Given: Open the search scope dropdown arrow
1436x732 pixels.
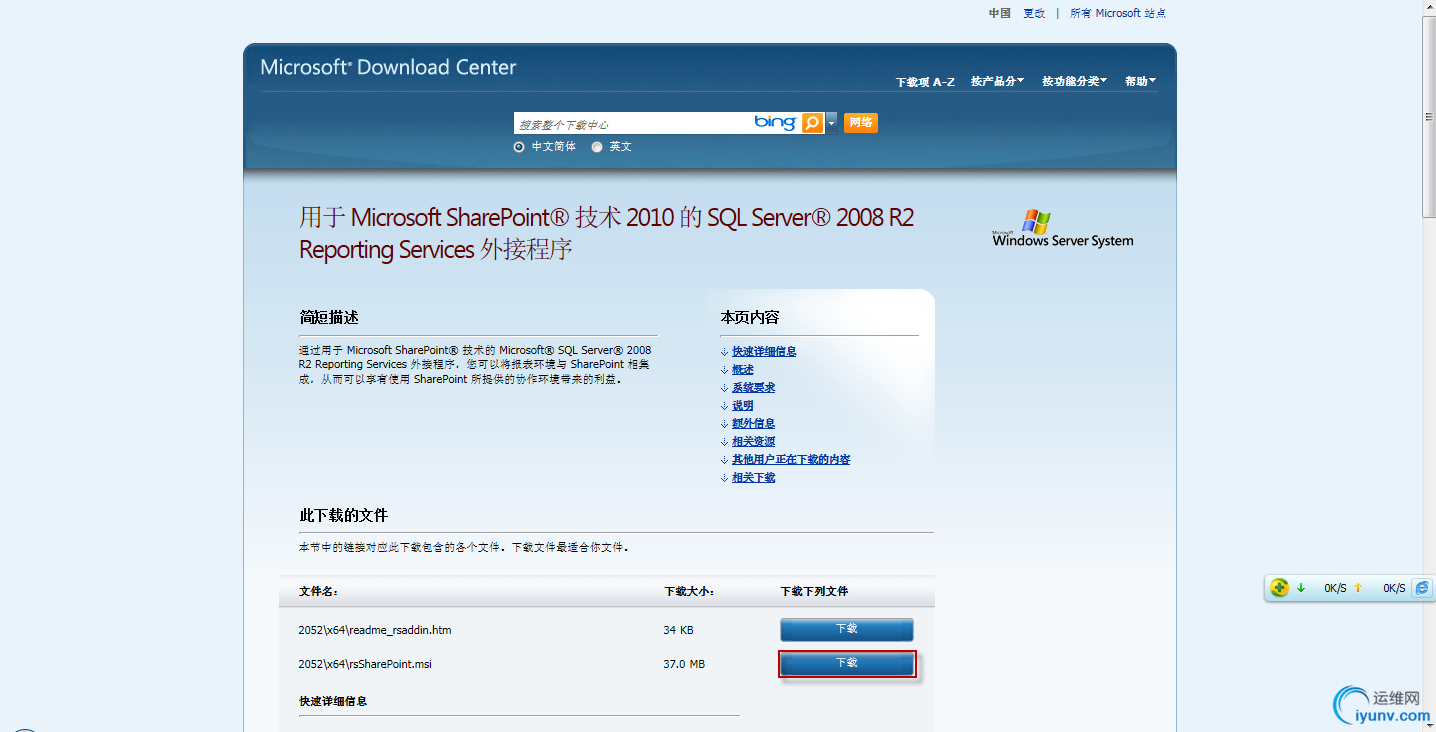Looking at the screenshot, I should tap(831, 123).
